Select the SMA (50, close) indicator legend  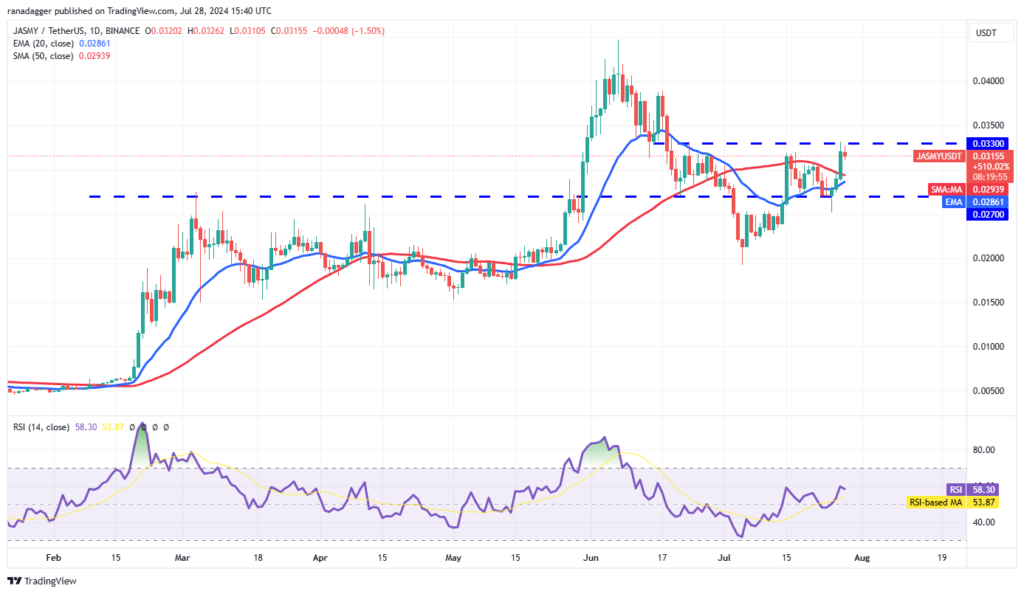(43, 57)
